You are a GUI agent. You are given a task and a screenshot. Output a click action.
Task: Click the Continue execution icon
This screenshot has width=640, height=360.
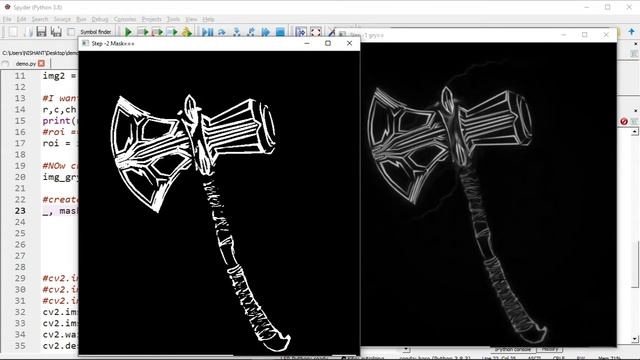[x=266, y=32]
